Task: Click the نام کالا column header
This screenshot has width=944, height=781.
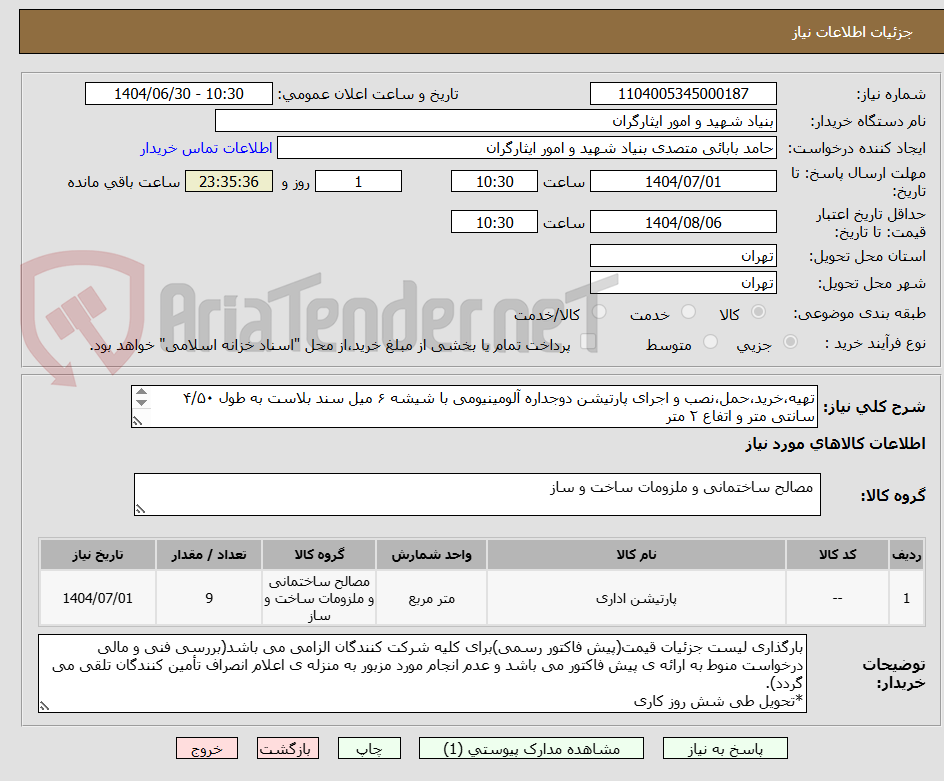Action: coord(636,555)
